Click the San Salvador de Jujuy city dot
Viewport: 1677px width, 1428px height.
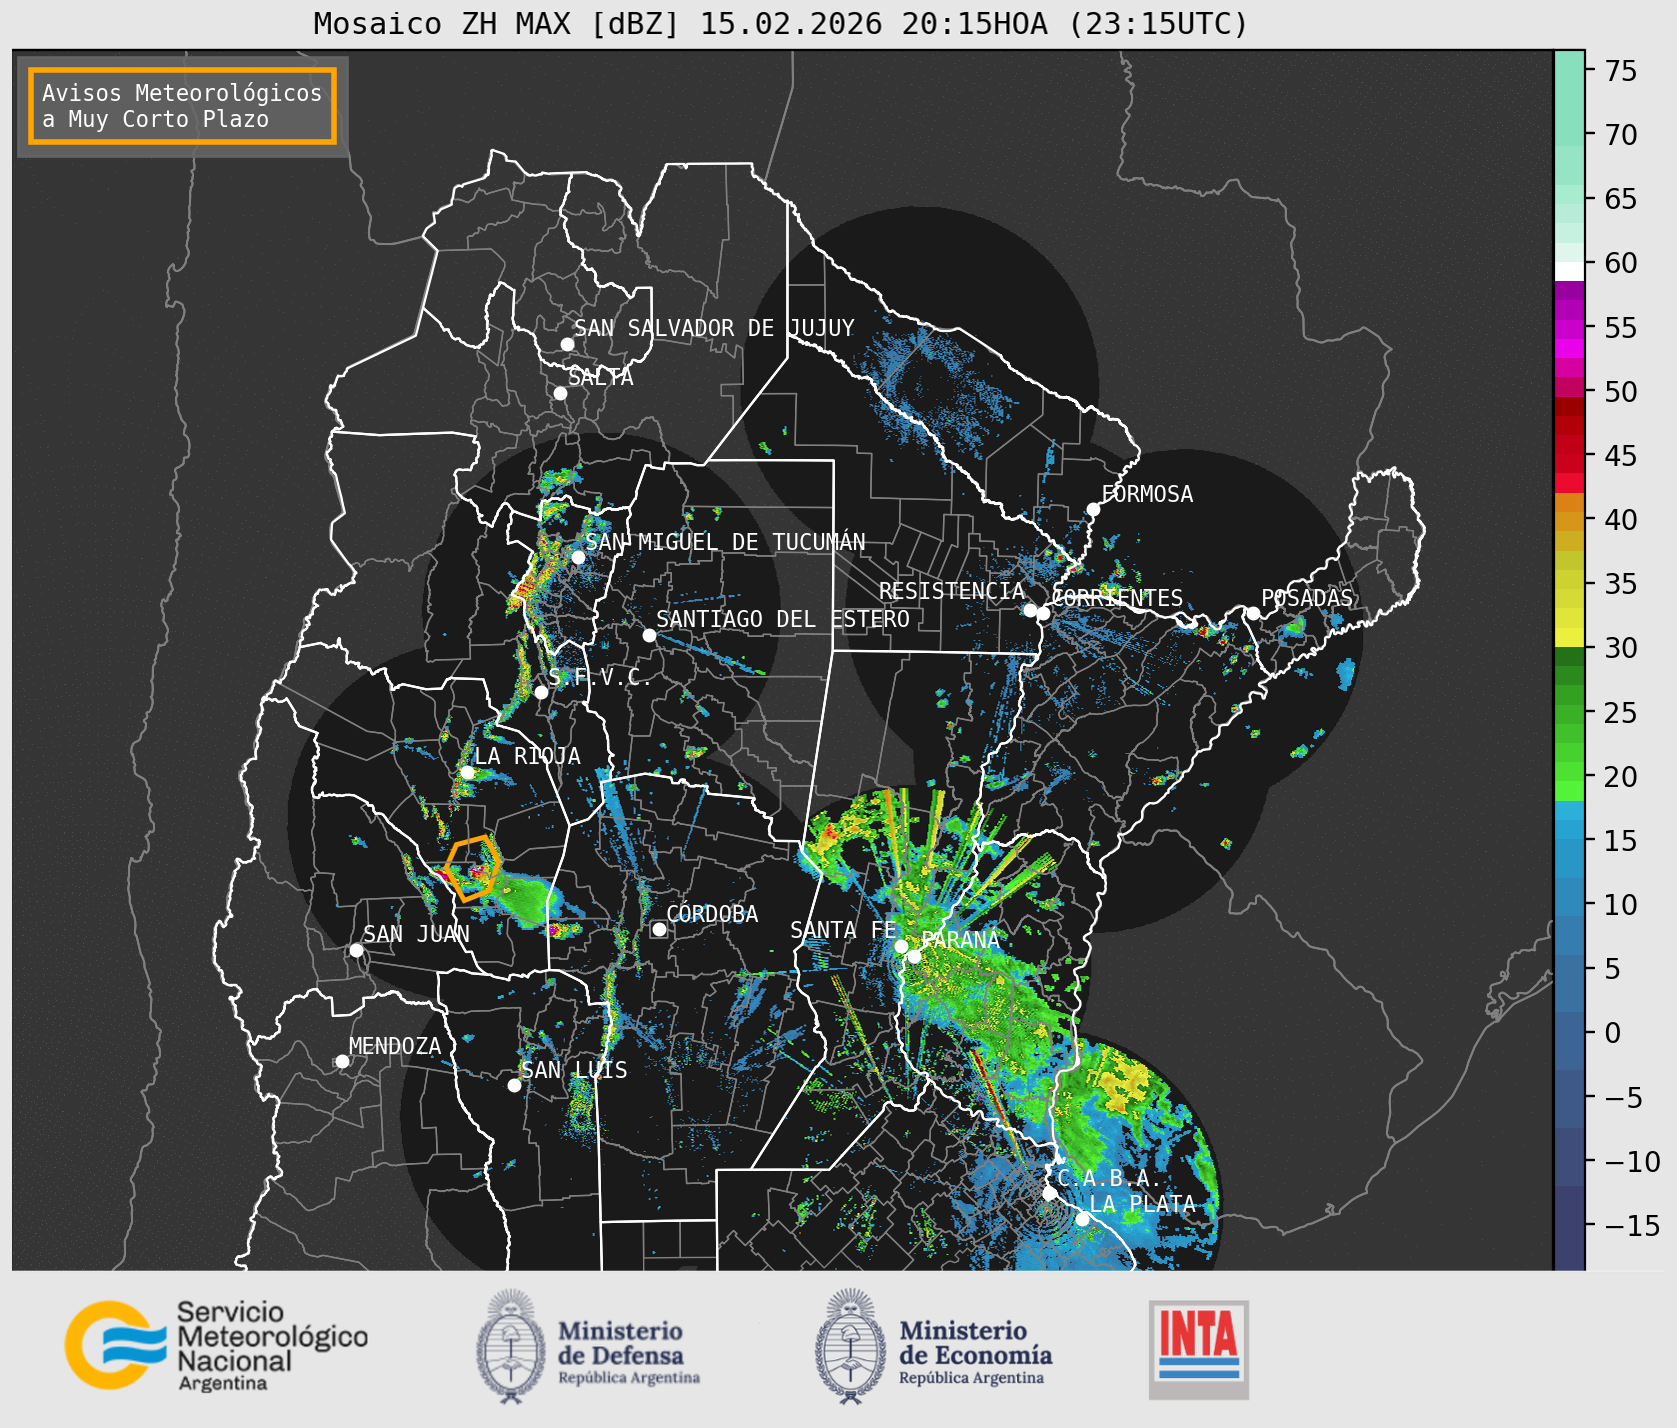[x=567, y=344]
